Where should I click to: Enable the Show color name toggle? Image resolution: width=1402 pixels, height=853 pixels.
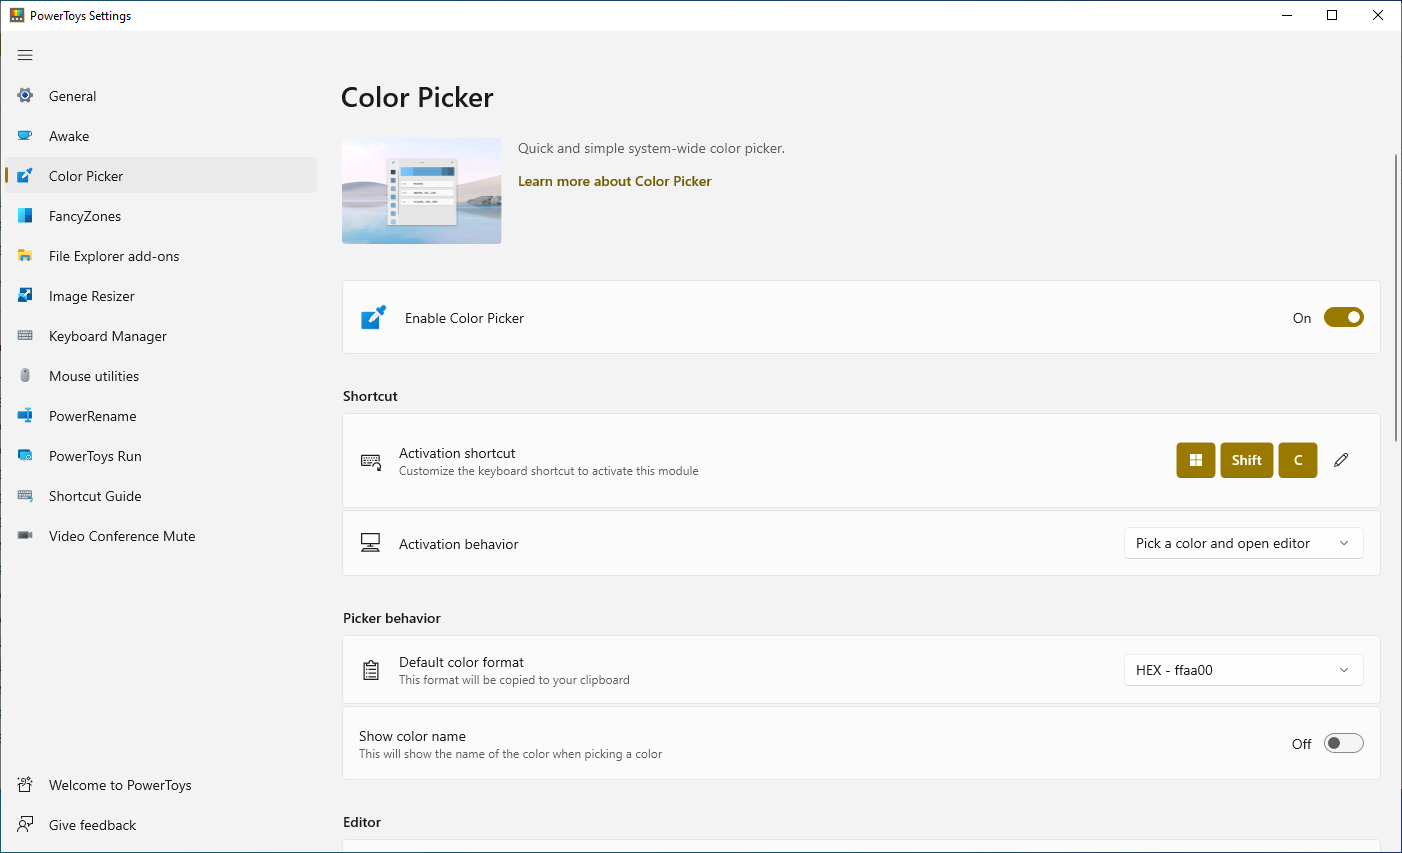tap(1343, 743)
